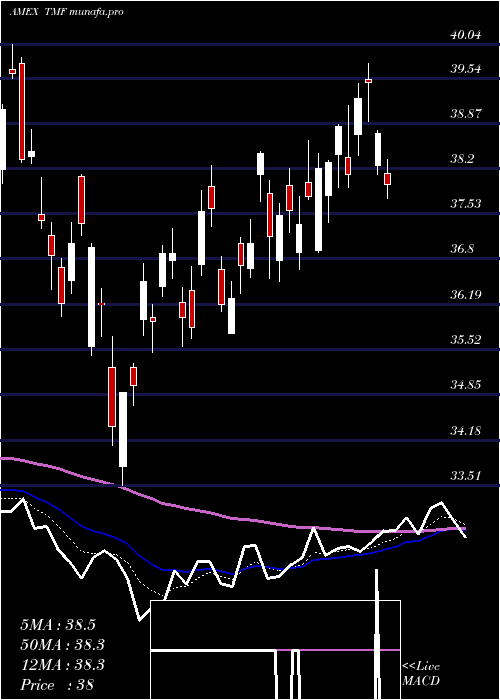Click the 5MA : 38.5 readout
Viewport: 500px width, 700px height.
click(x=58, y=625)
